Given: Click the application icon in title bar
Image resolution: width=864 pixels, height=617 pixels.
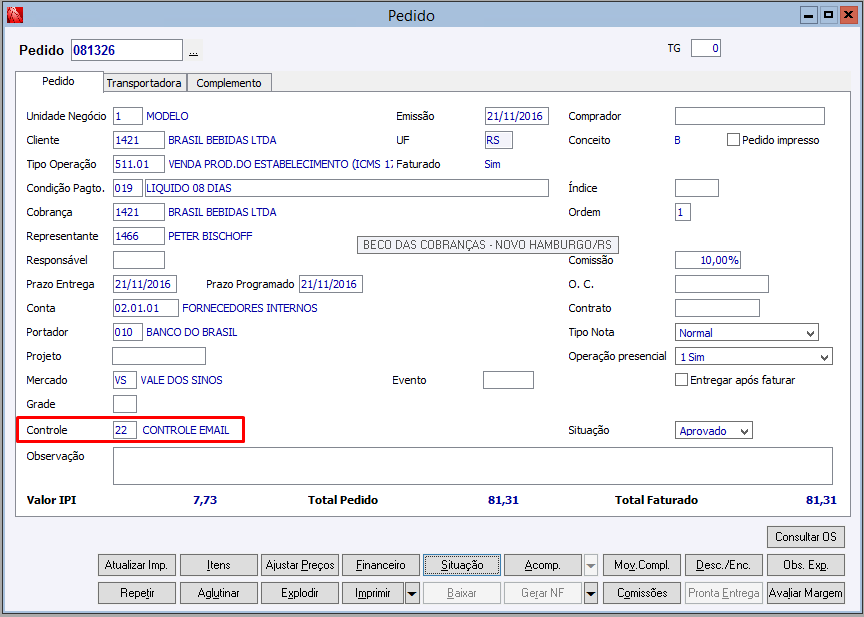Looking at the screenshot, I should [14, 15].
